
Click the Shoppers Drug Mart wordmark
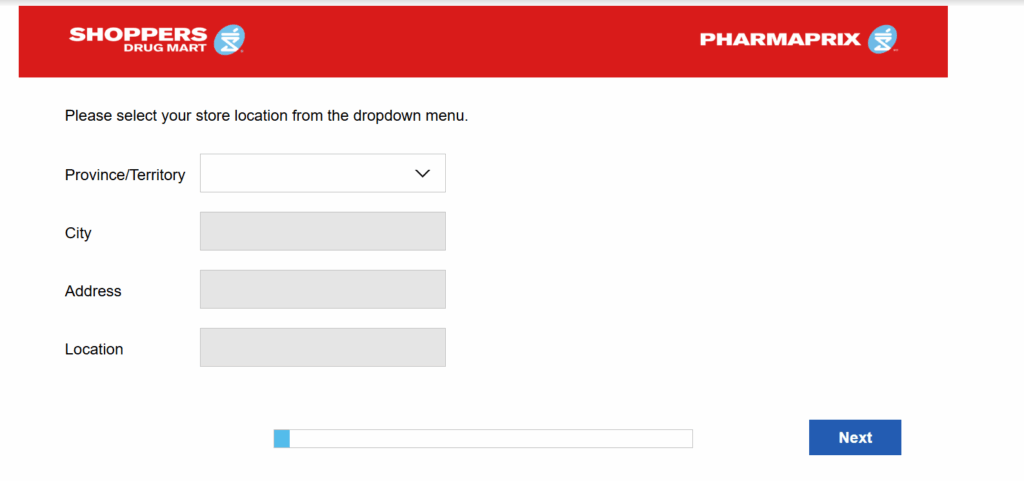pos(139,36)
